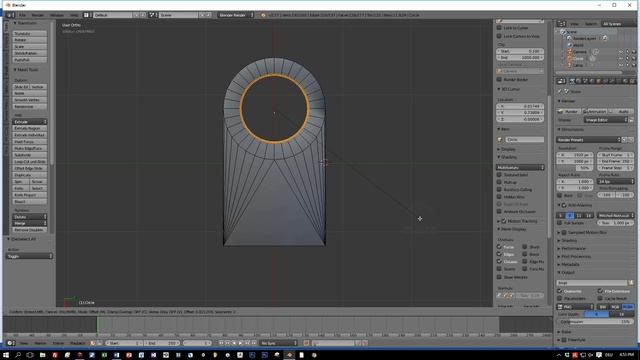The image size is (640, 360).
Task: Click the Subdivide button
Action: (29, 155)
